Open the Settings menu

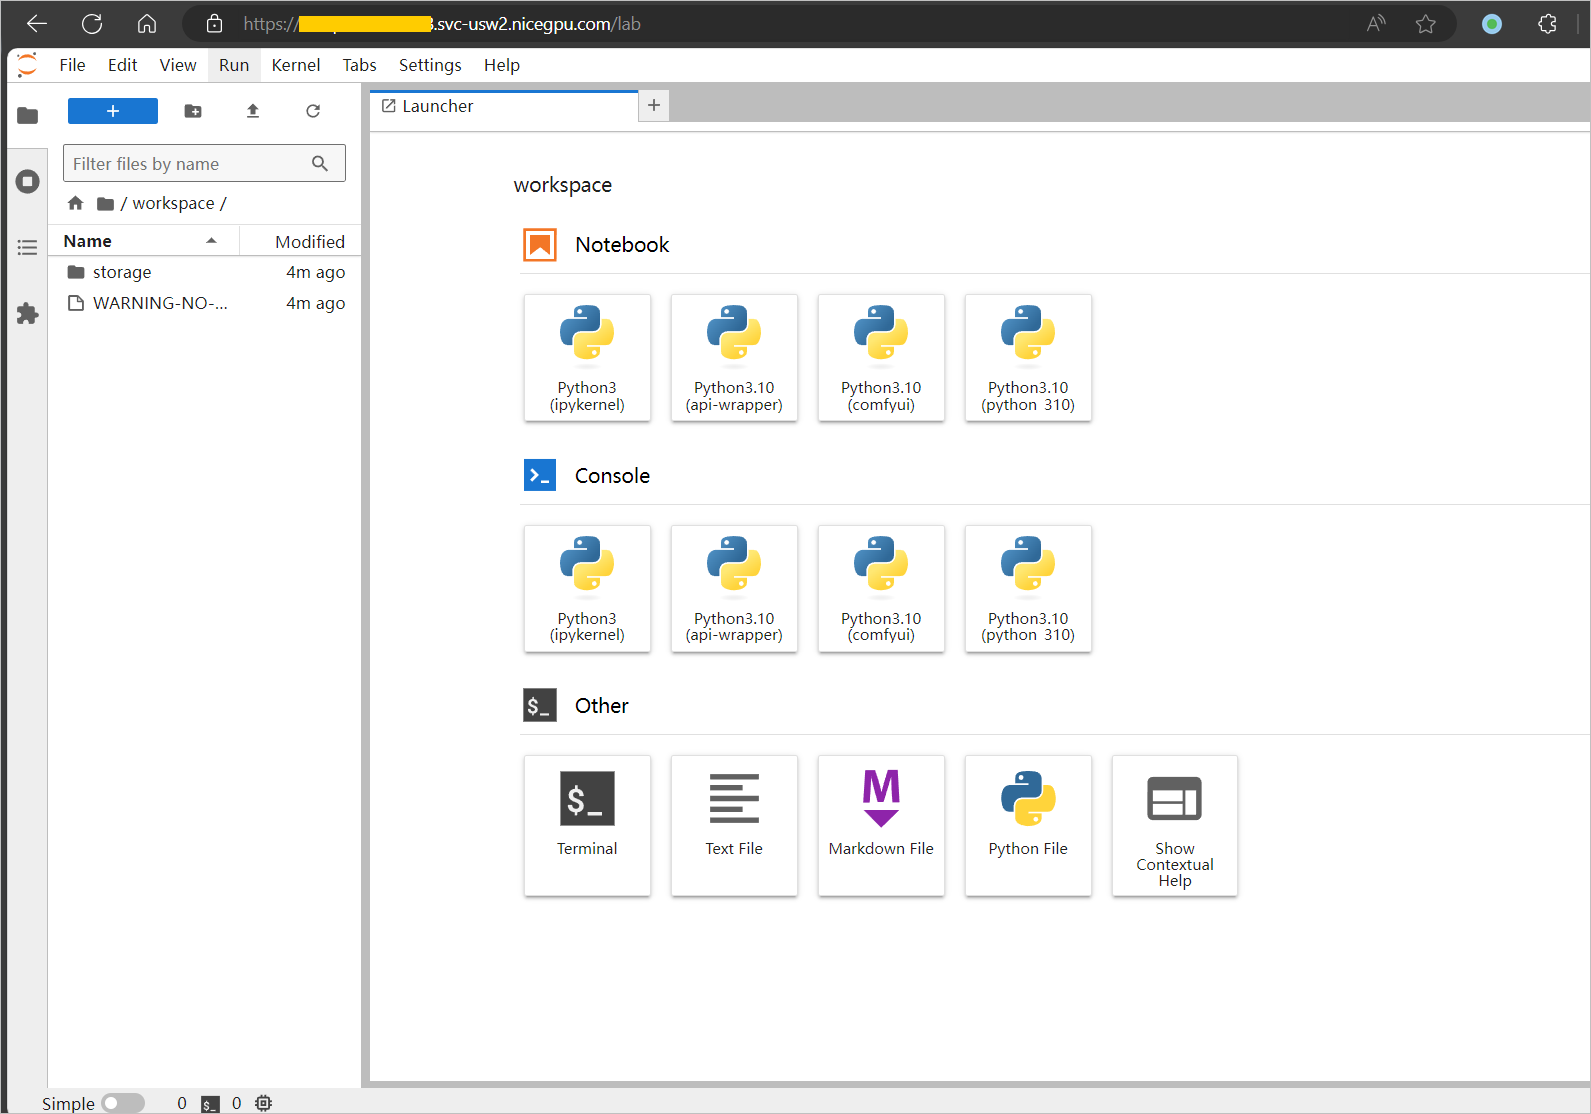point(430,65)
